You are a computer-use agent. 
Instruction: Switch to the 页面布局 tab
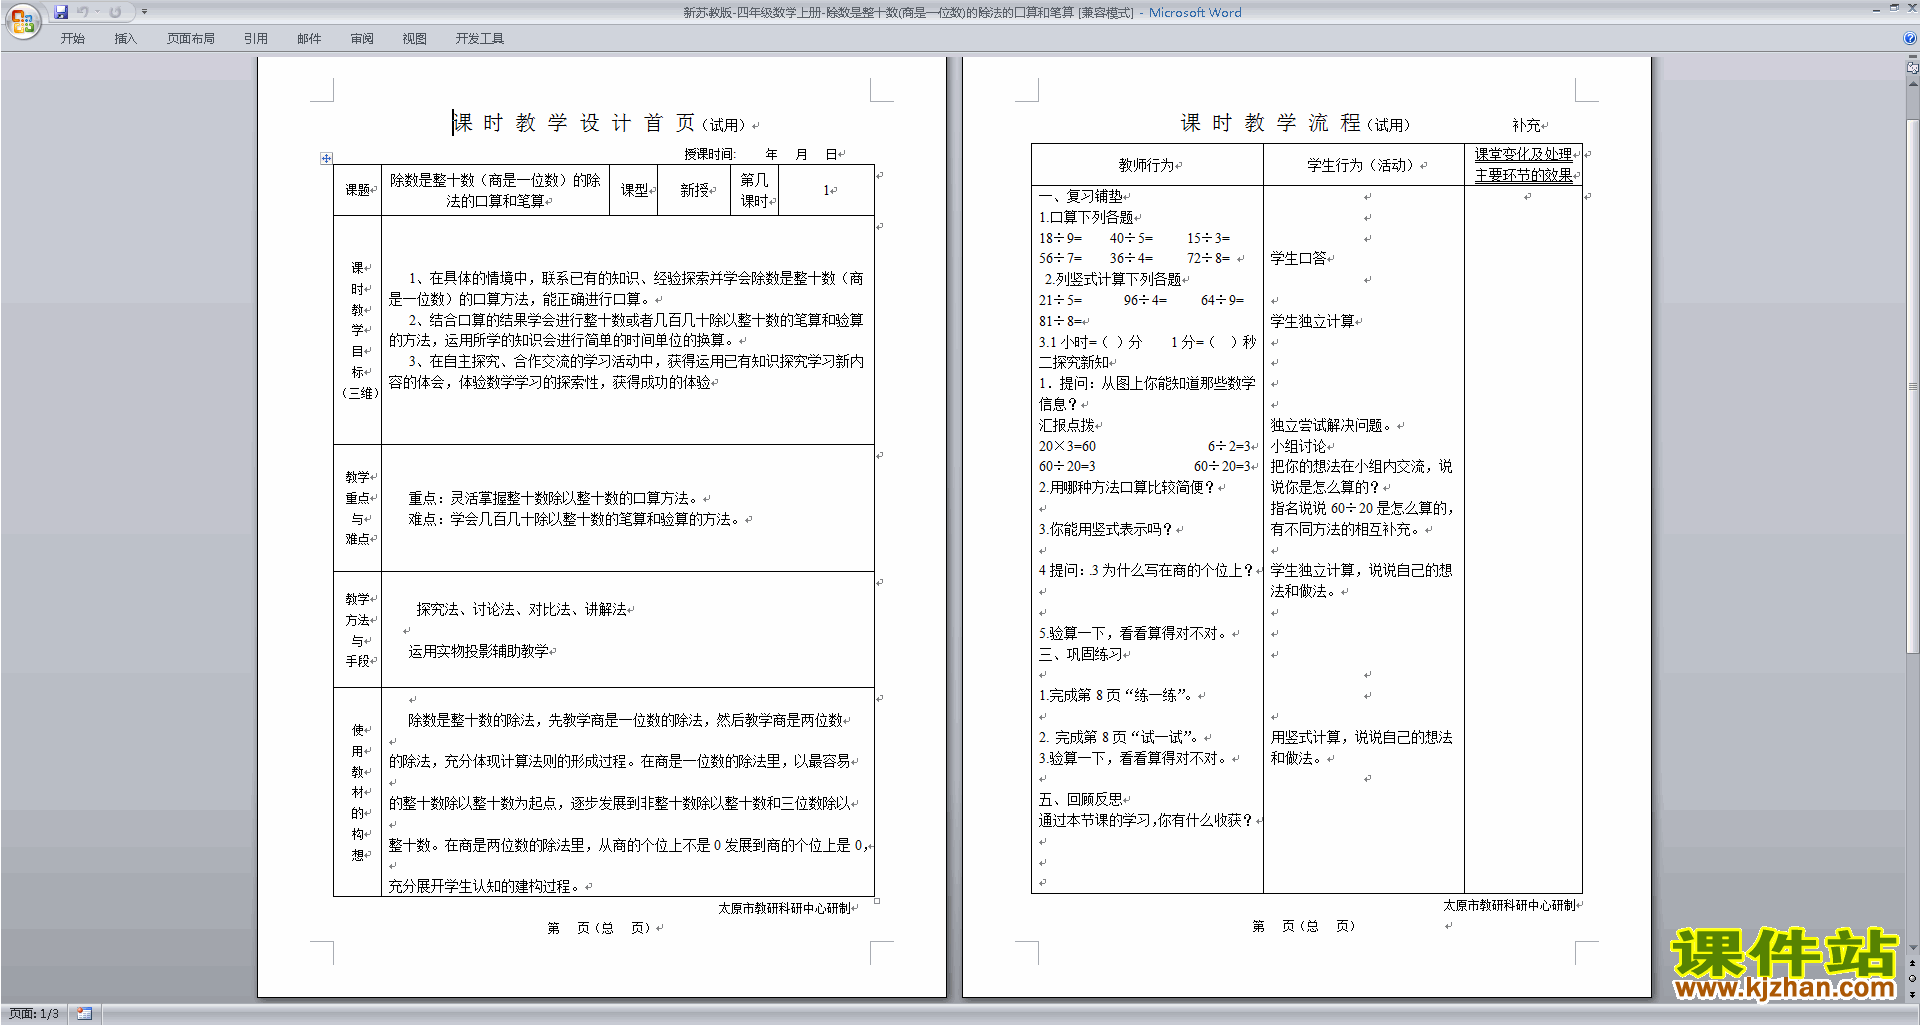tap(191, 39)
